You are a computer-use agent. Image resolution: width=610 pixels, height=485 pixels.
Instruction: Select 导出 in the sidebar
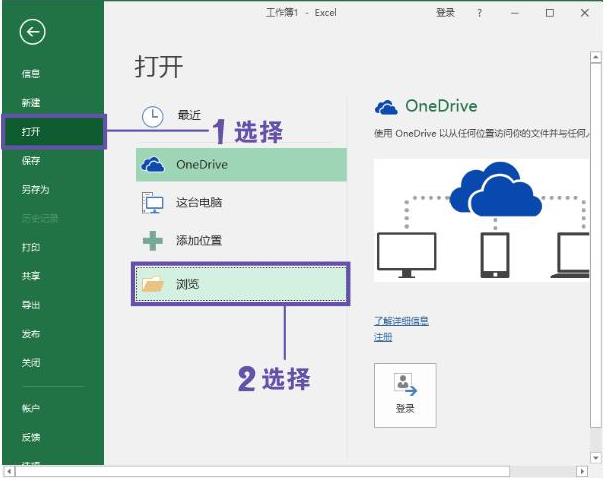(31, 305)
